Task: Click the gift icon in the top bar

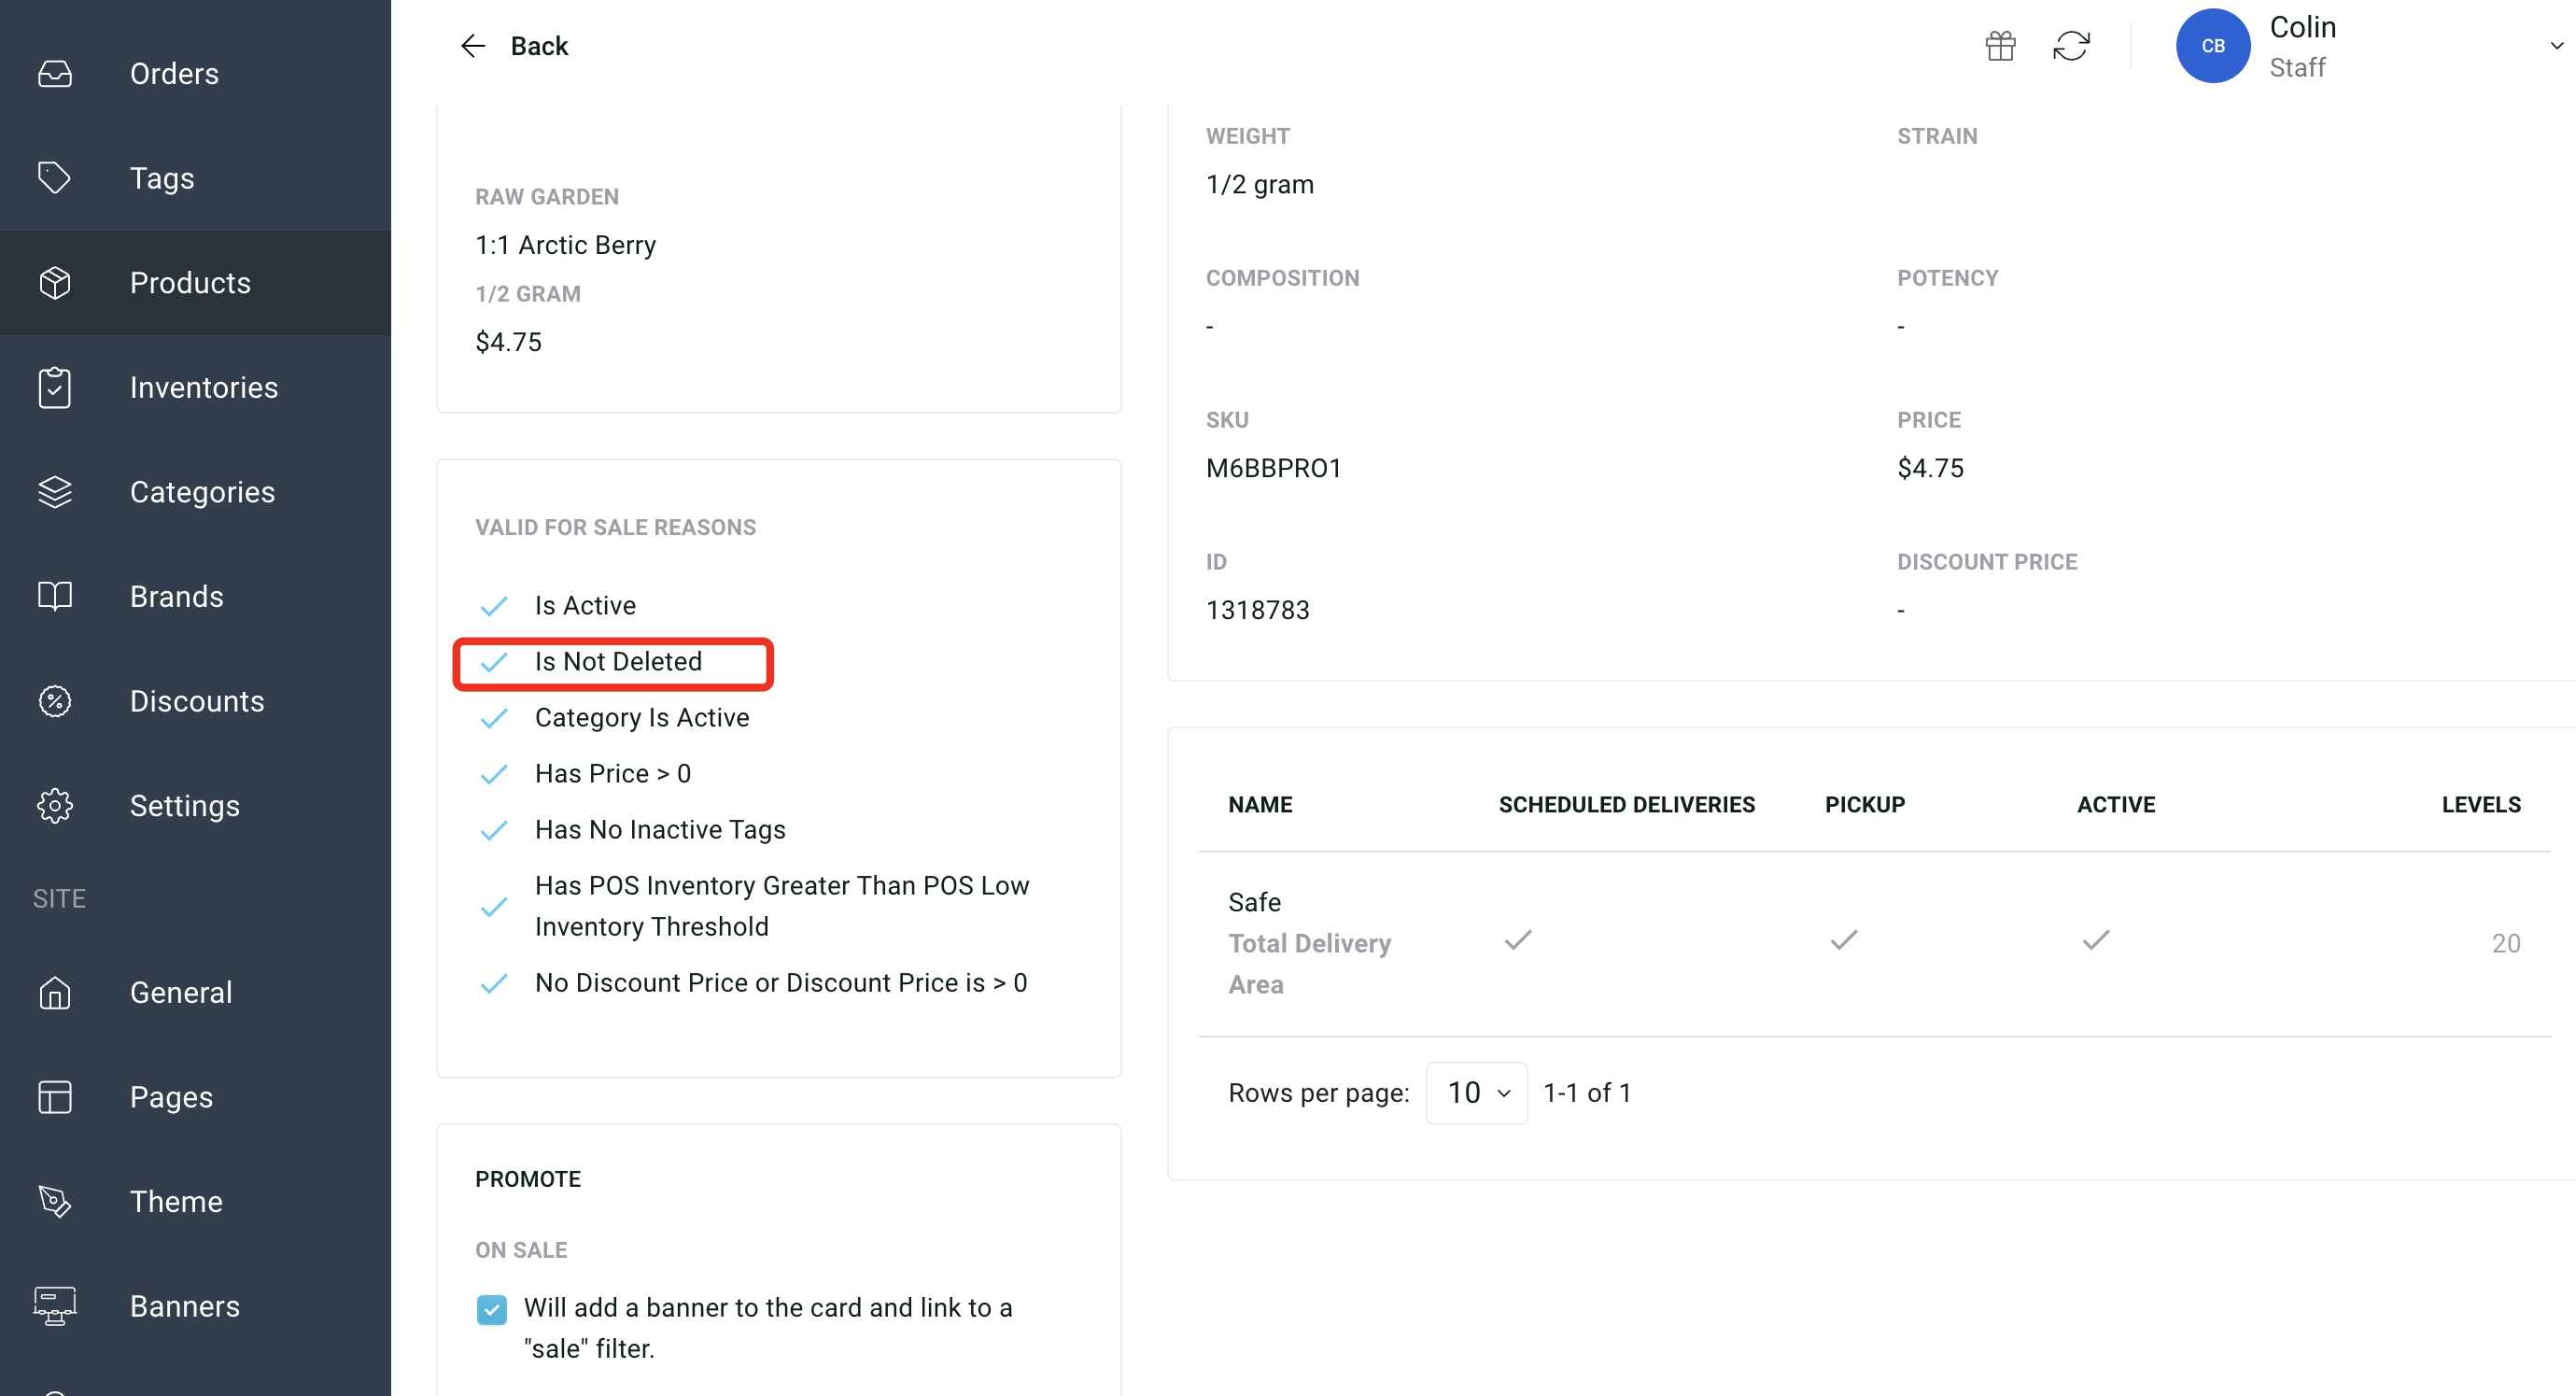Action: [2000, 45]
